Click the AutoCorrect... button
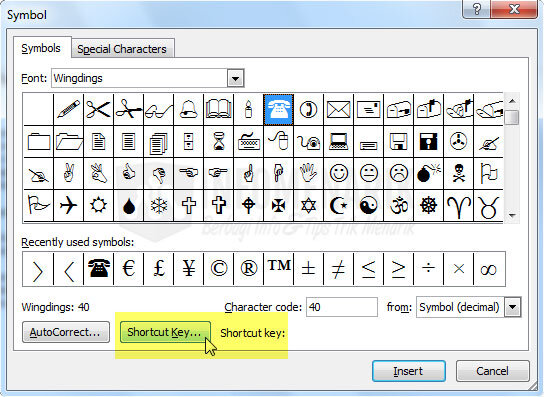The image size is (544, 397). click(66, 332)
